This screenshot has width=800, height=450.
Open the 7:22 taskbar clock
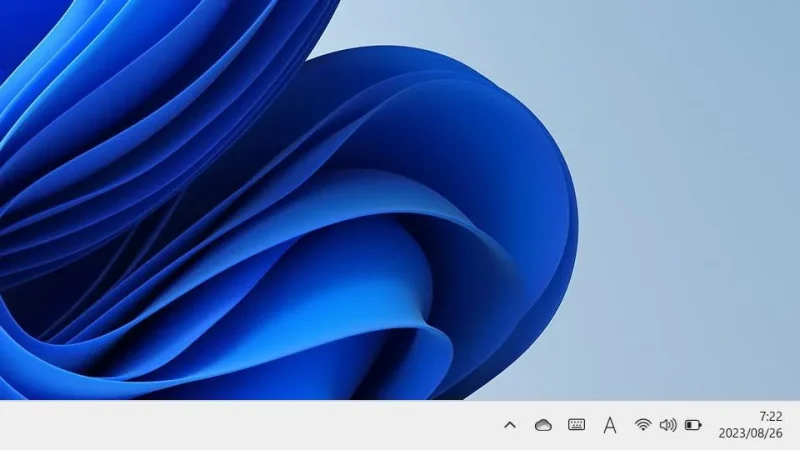pyautogui.click(x=770, y=416)
